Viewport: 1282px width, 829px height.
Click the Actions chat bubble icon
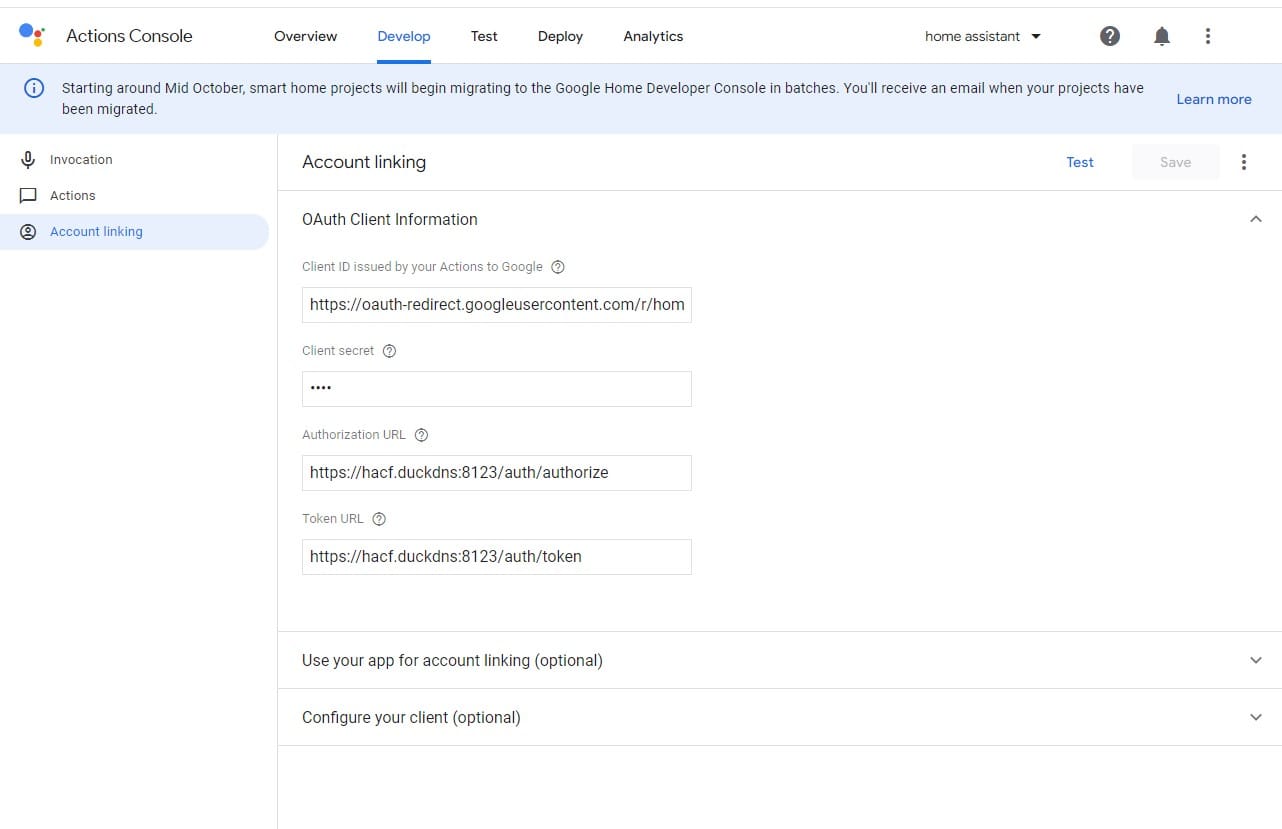click(x=28, y=195)
